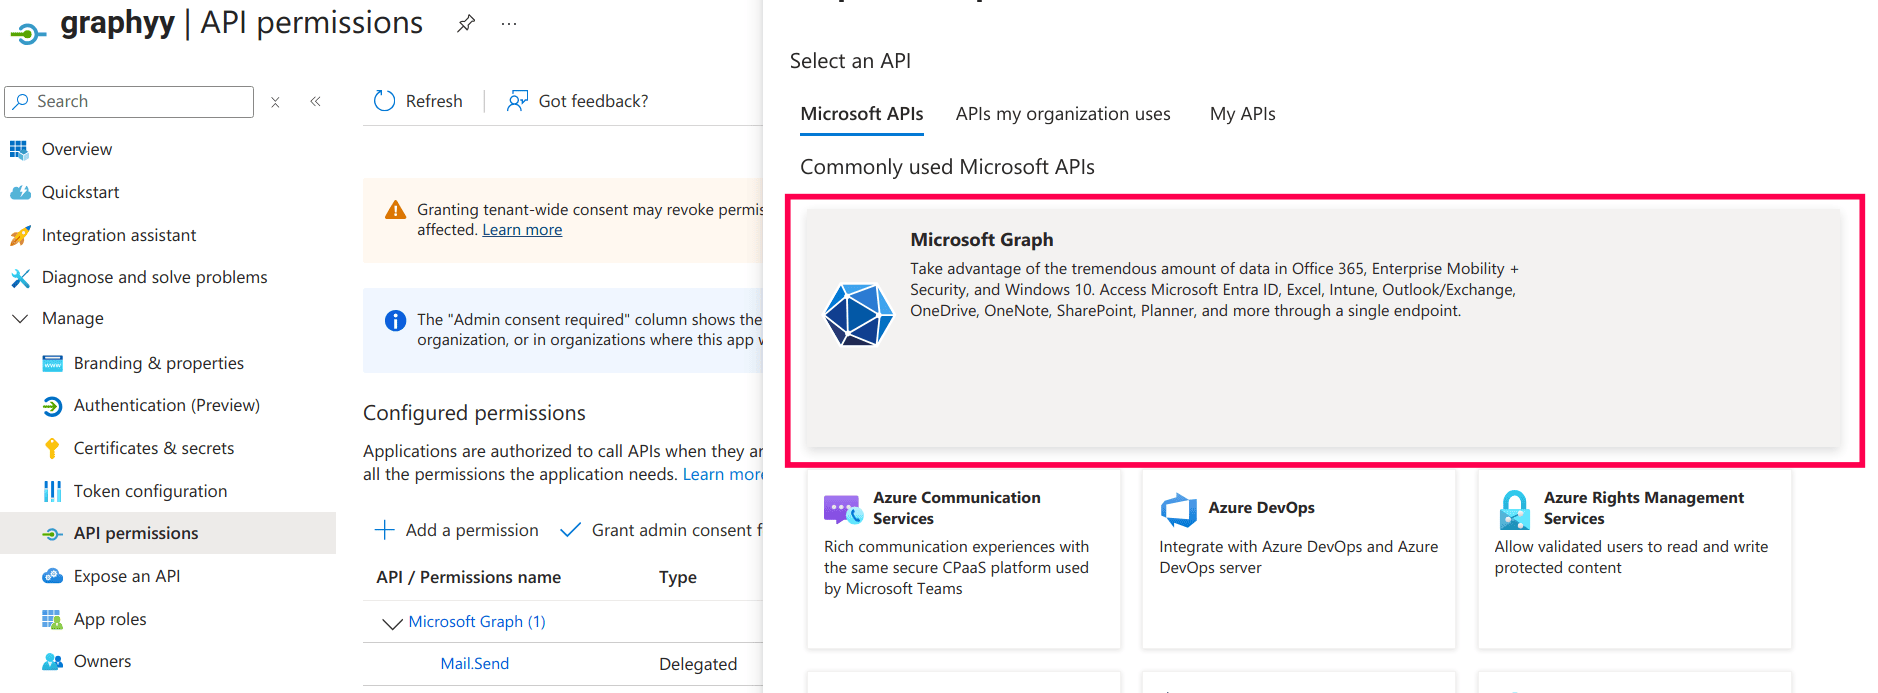1878x693 pixels.
Task: Select the Microsoft APIs tab
Action: [x=861, y=114]
